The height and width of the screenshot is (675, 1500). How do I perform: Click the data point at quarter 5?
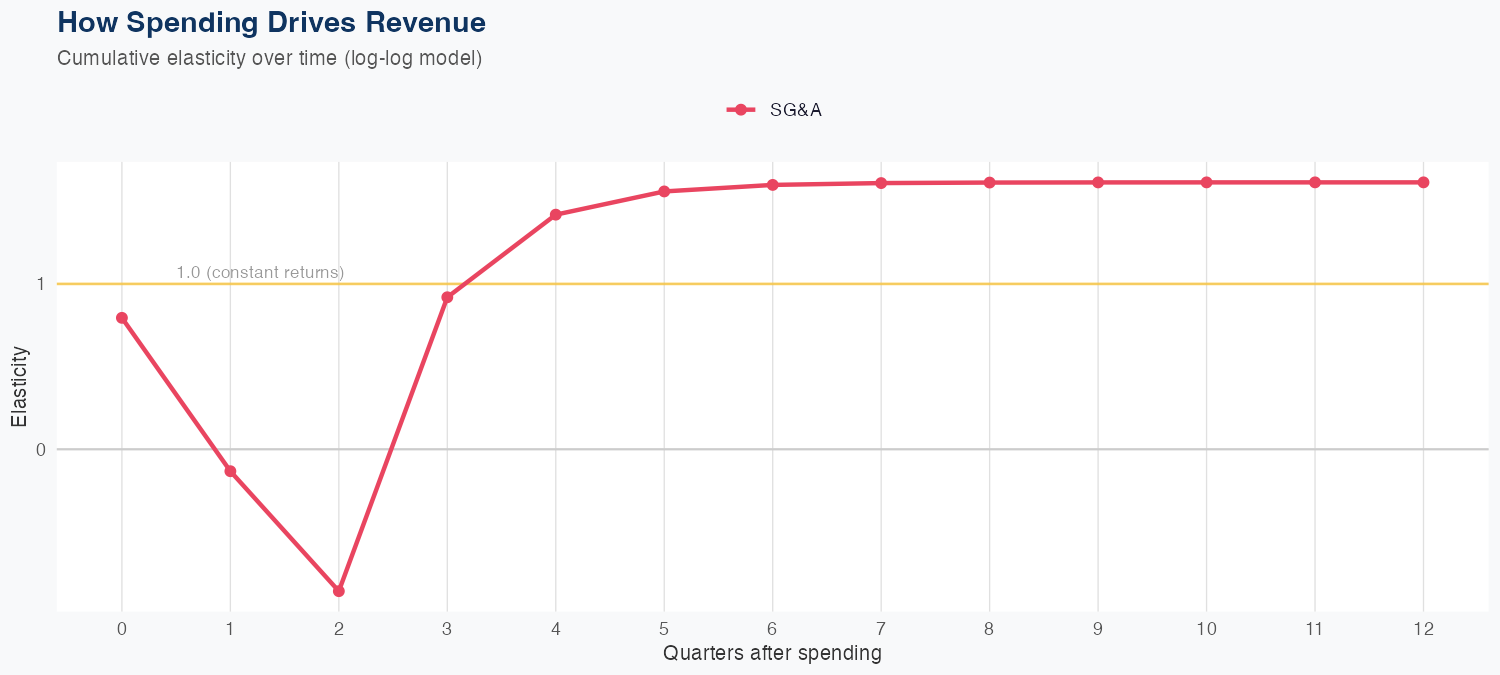click(664, 191)
